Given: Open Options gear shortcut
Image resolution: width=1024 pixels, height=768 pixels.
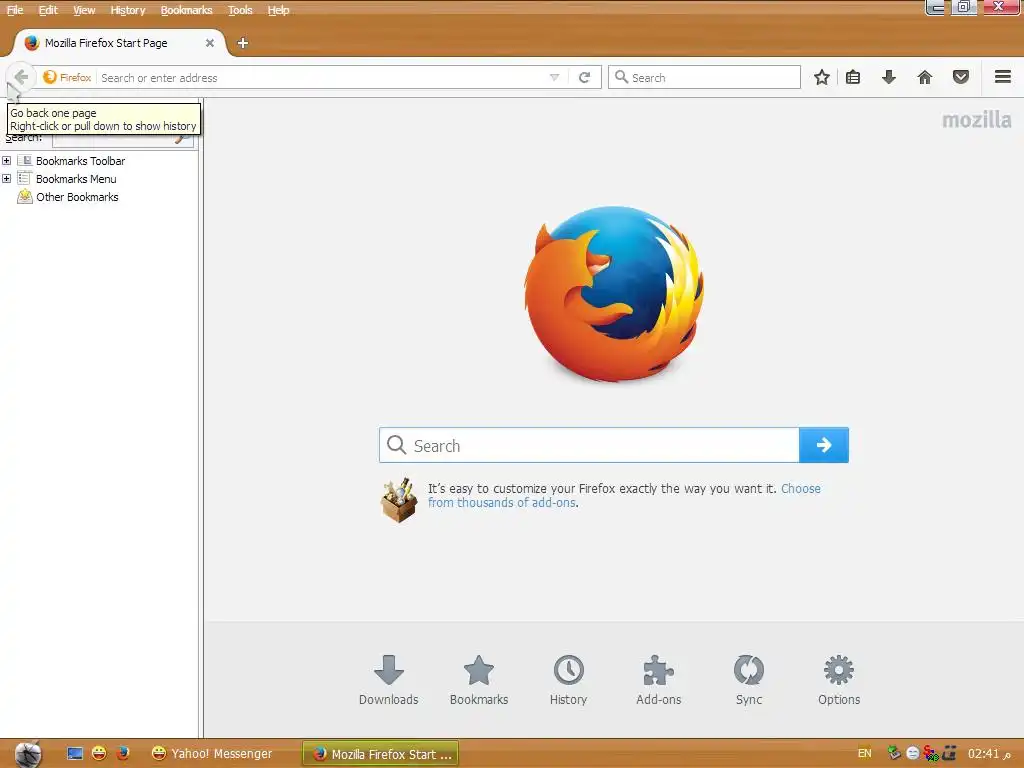Looking at the screenshot, I should (x=839, y=680).
